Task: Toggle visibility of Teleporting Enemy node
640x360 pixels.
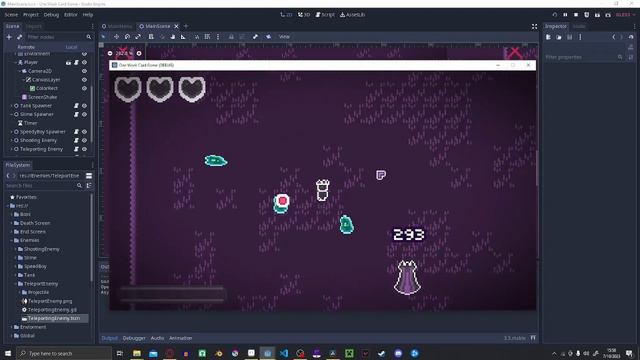Action: 84,149
